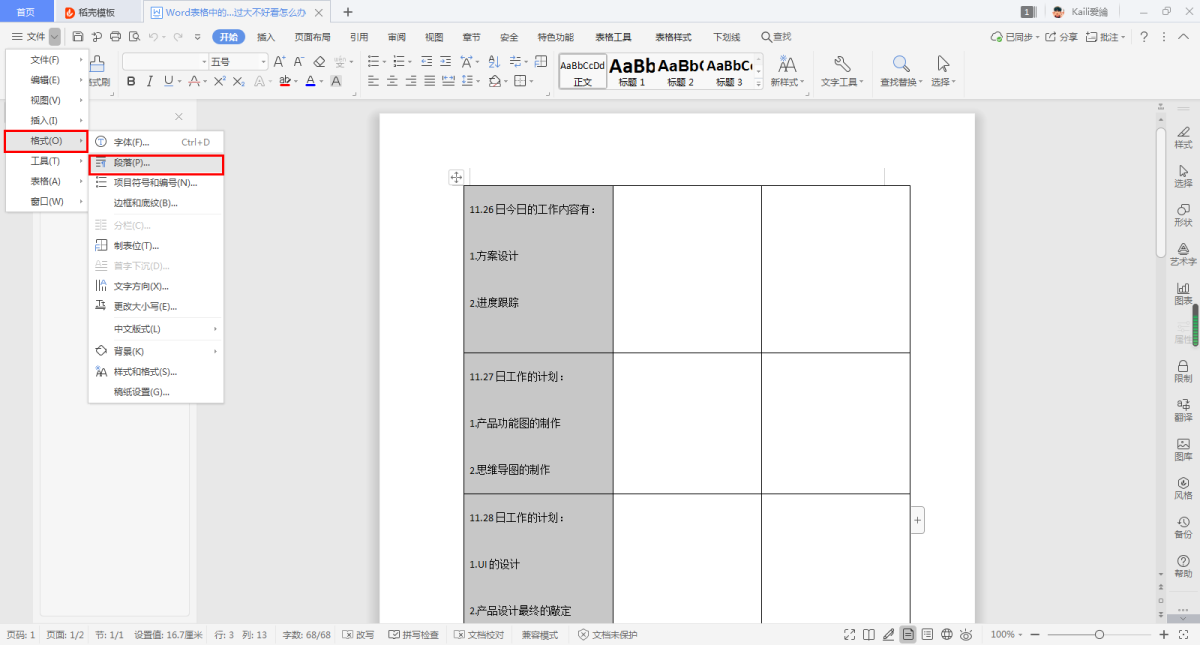Open the 图库 panel in right sidebar
This screenshot has width=1200, height=645.
(1183, 449)
